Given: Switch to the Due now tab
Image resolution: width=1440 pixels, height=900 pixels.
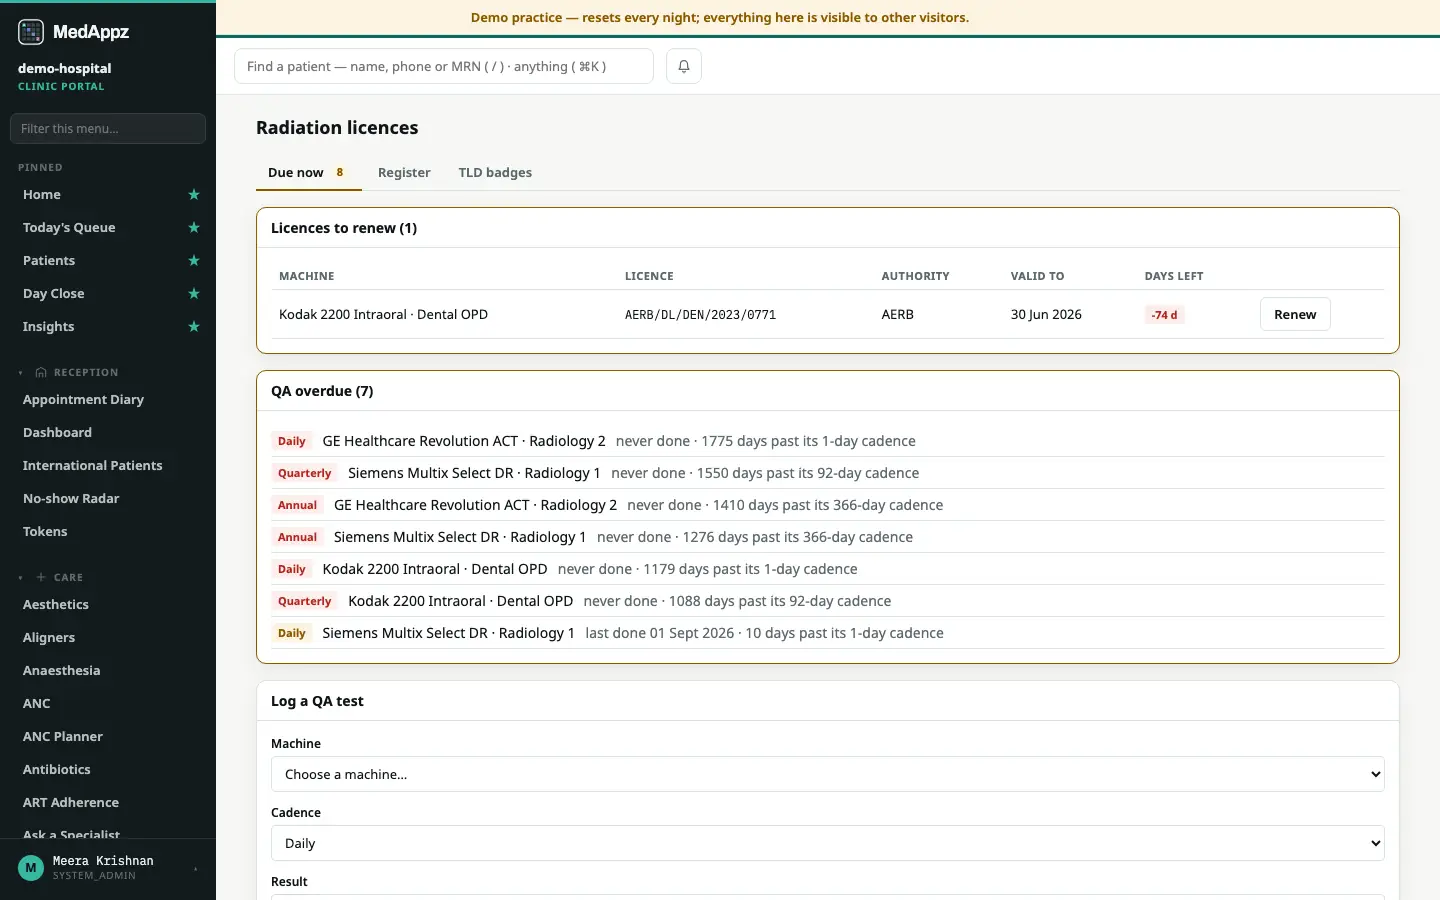Looking at the screenshot, I should tap(308, 172).
